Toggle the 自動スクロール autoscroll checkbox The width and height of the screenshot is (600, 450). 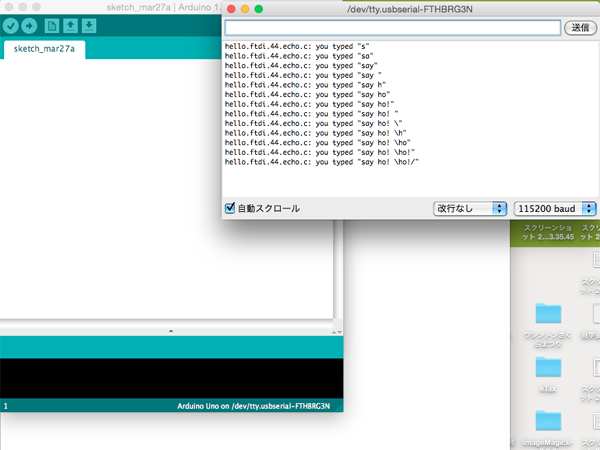click(230, 208)
